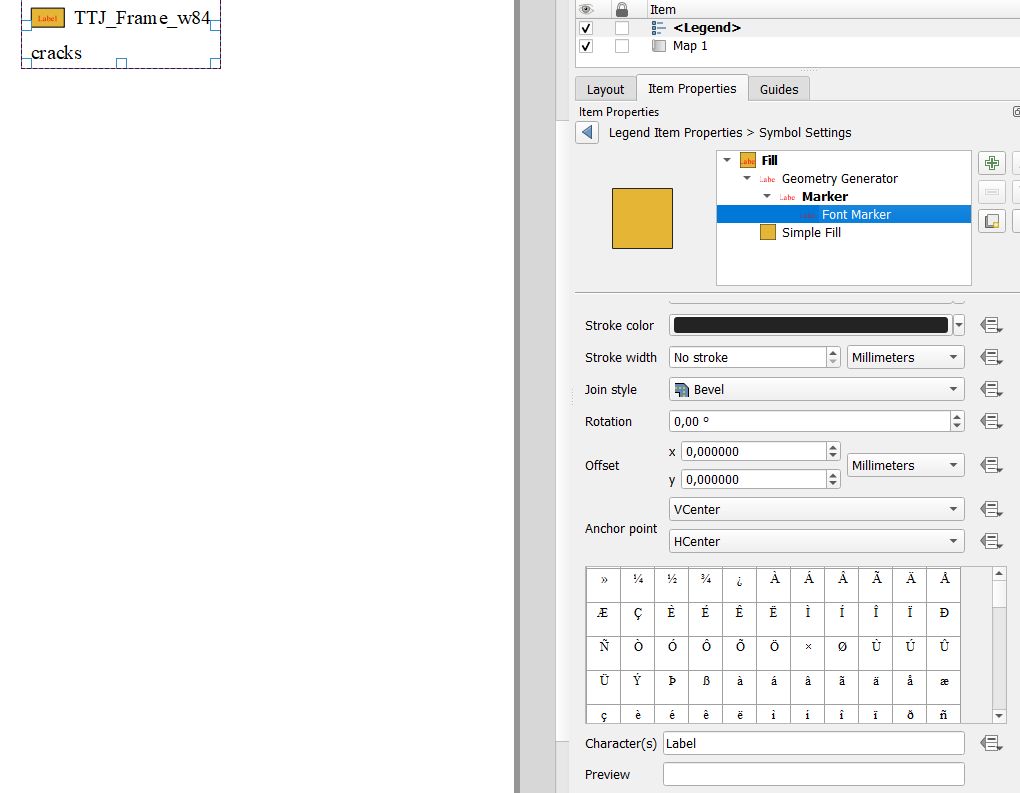
Task: Toggle lock checkbox for <Legend>
Action: click(x=622, y=28)
